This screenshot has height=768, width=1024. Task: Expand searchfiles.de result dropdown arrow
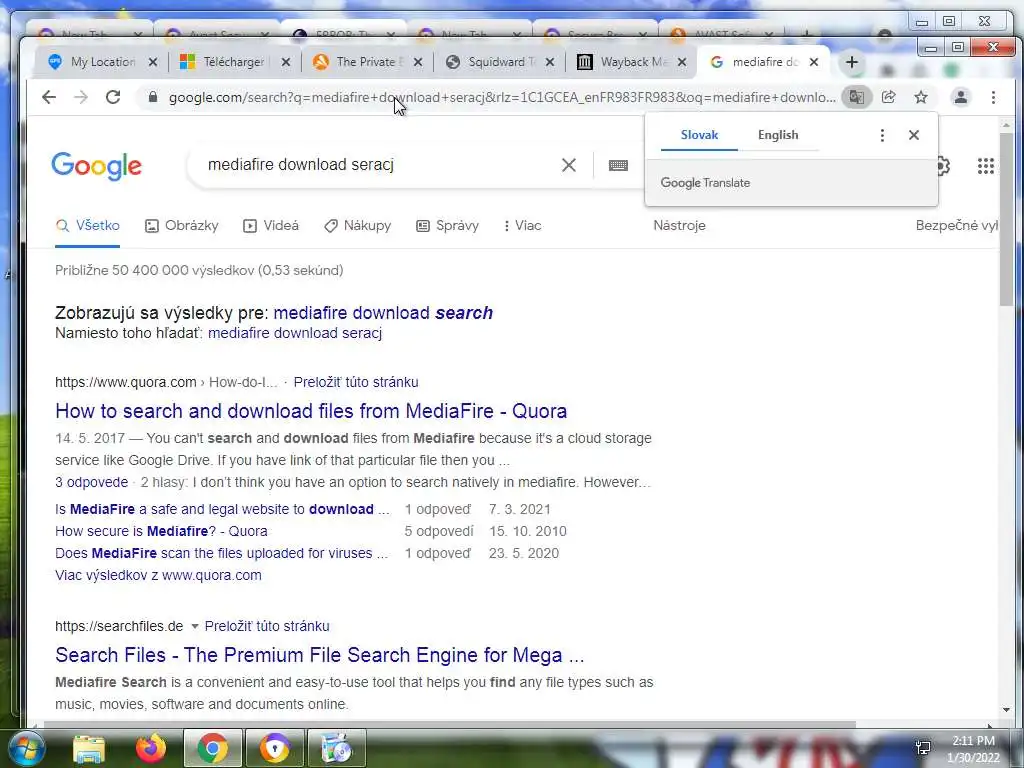tap(195, 626)
